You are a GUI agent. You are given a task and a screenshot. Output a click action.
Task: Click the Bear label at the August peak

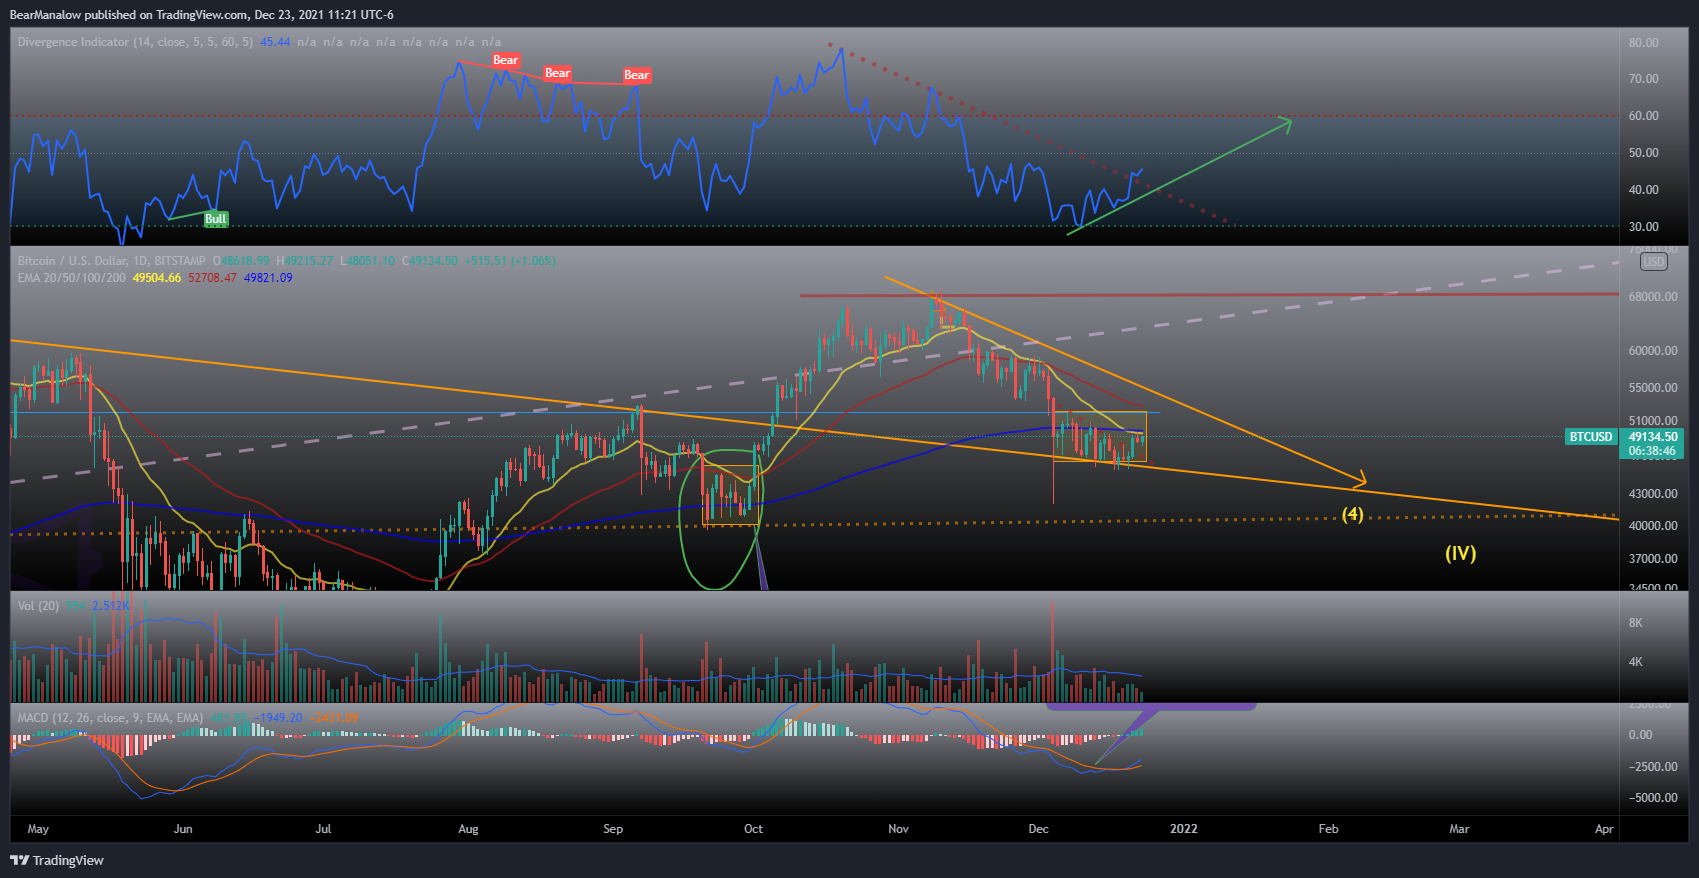(506, 60)
